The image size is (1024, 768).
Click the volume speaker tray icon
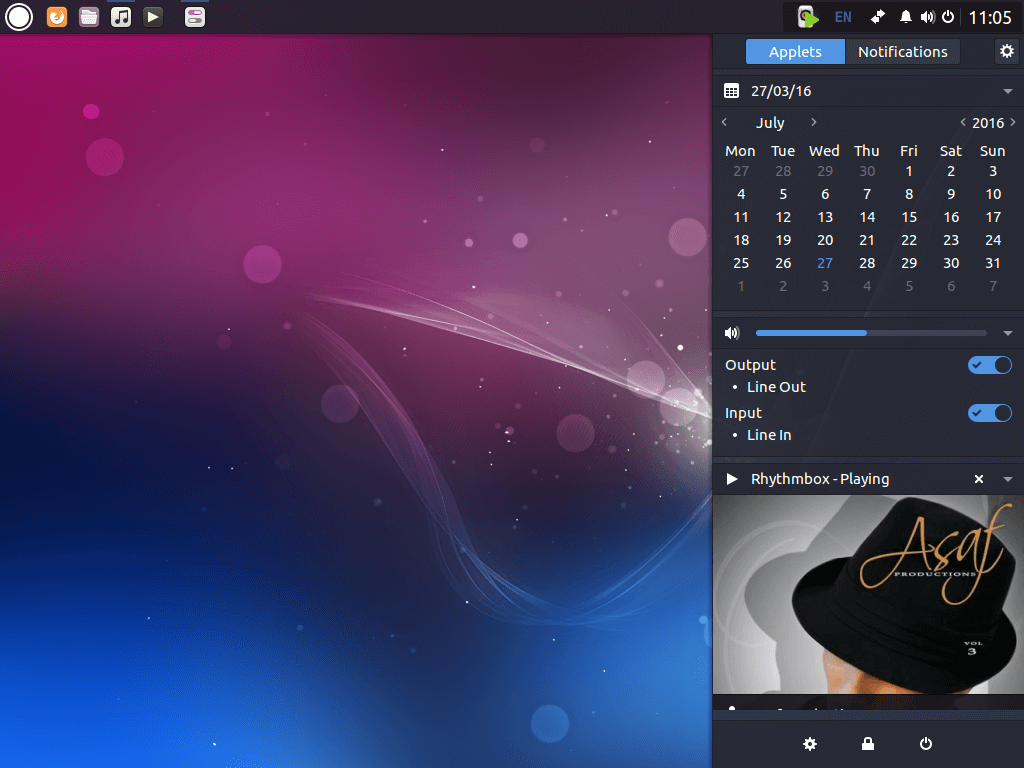pos(927,17)
